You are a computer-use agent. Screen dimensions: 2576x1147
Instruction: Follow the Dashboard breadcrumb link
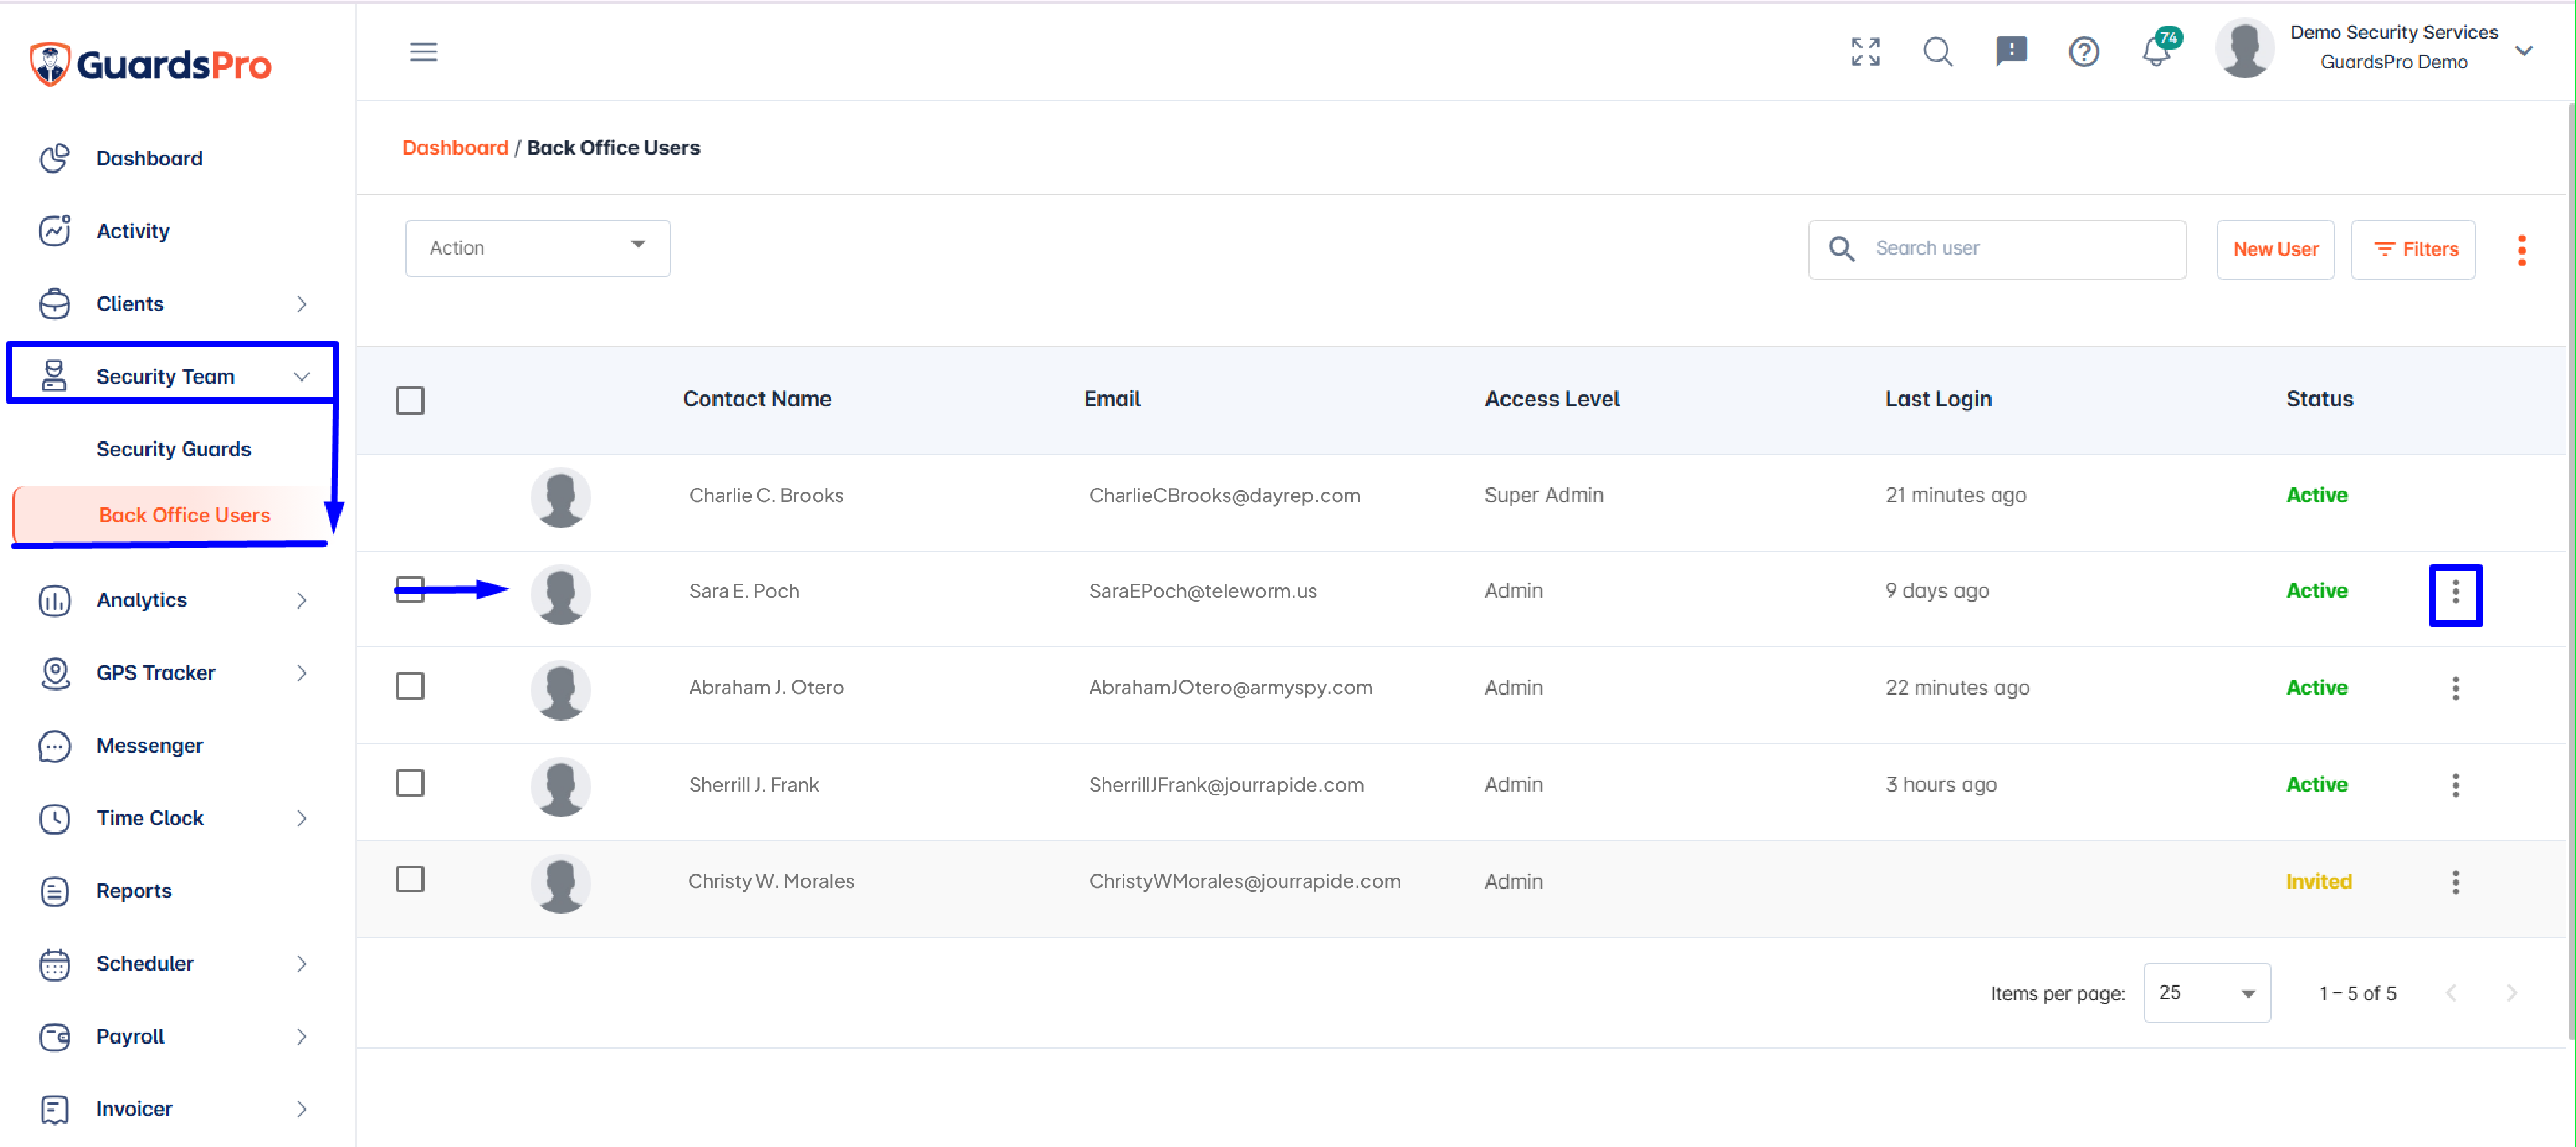coord(455,148)
